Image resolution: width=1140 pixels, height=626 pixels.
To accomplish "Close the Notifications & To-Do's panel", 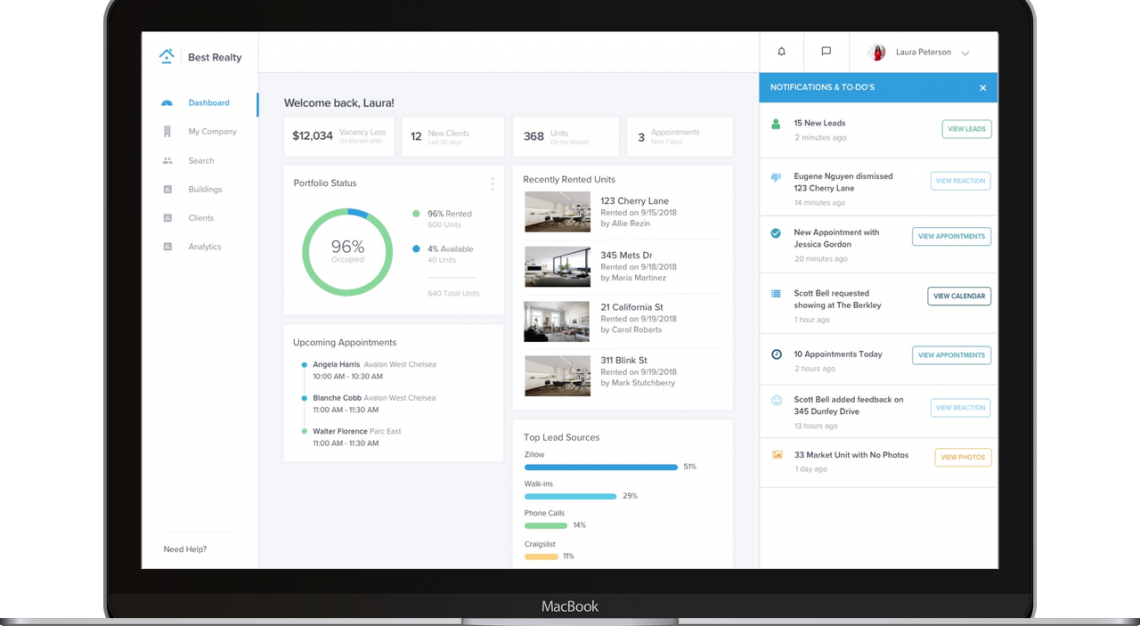I will (983, 88).
